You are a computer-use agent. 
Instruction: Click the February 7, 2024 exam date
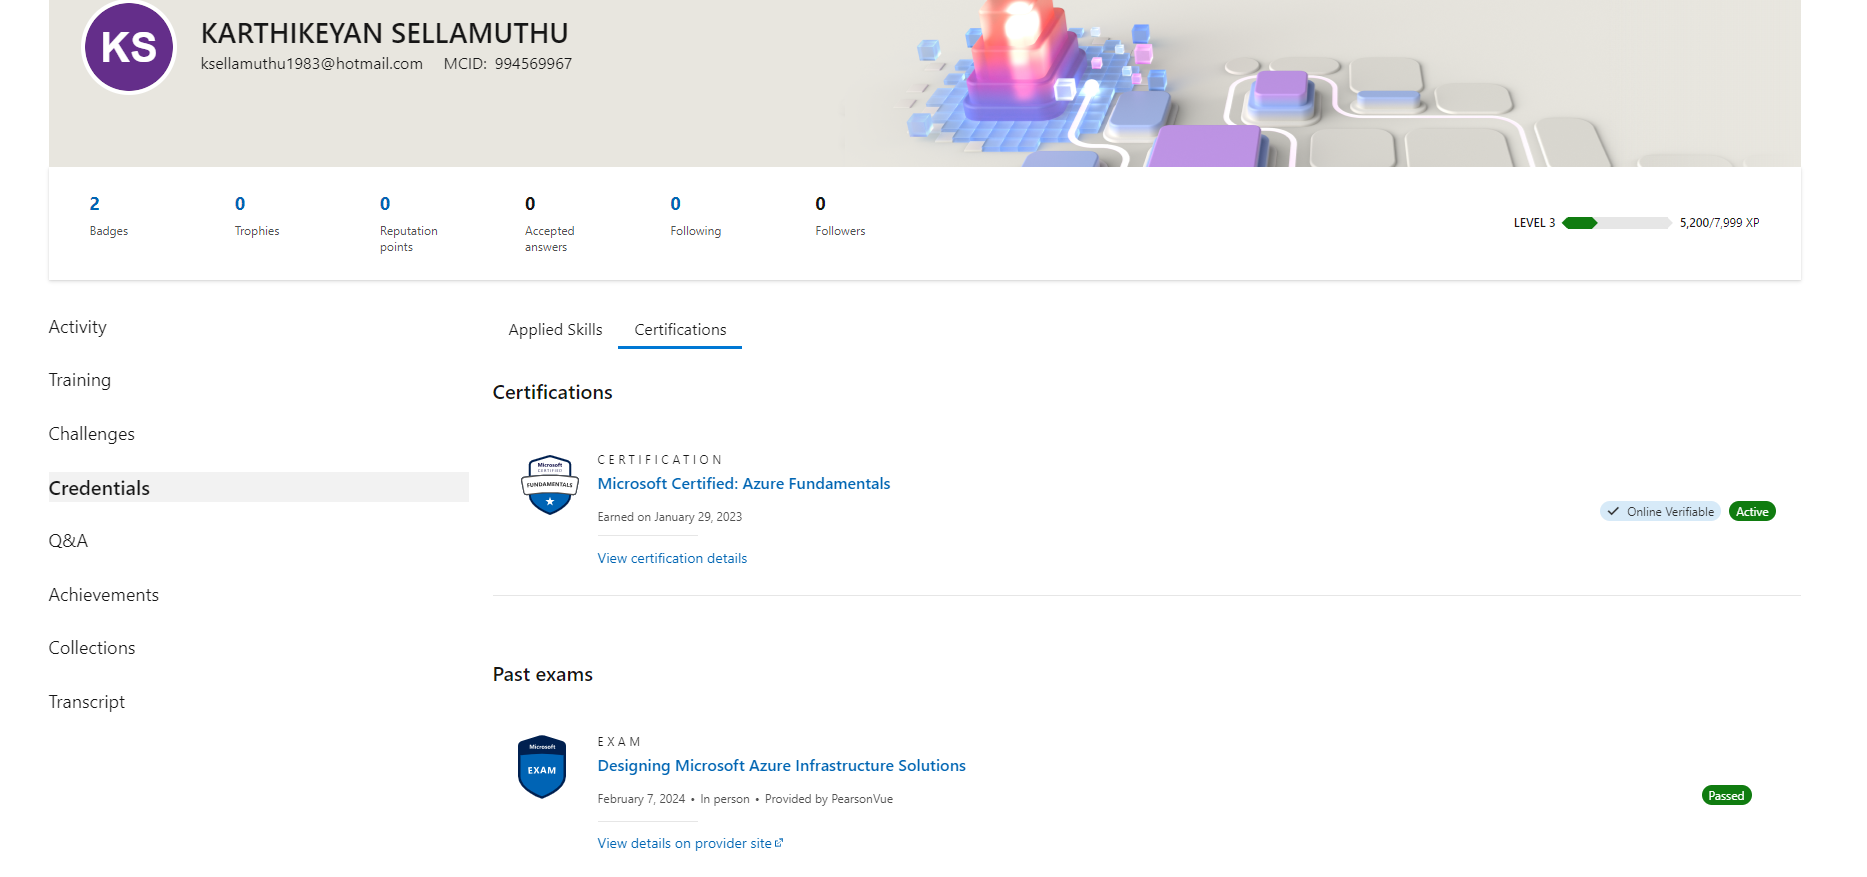click(x=641, y=799)
